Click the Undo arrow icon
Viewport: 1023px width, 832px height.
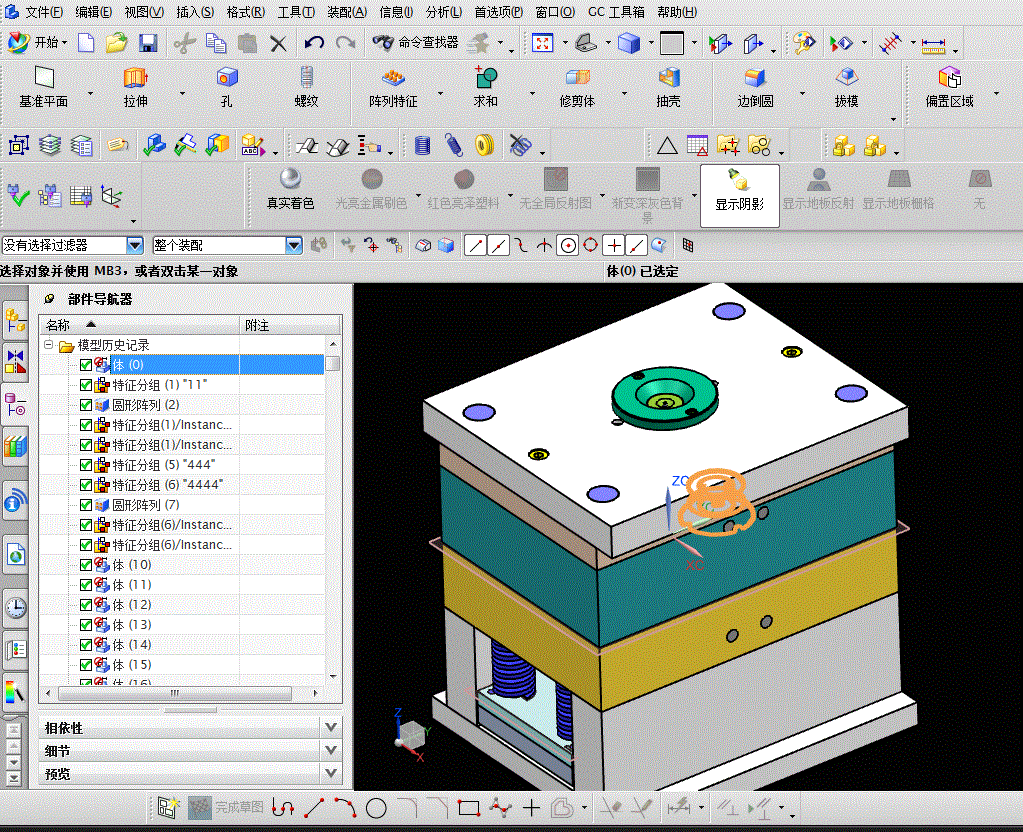coord(314,43)
